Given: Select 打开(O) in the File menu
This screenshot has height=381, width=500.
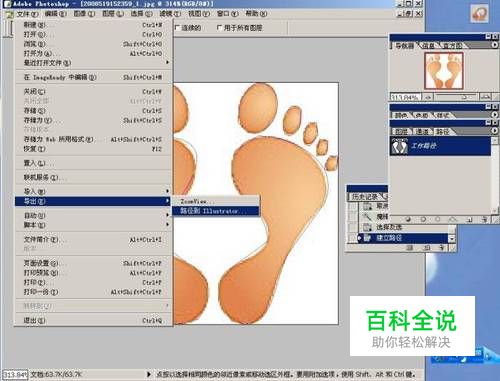Looking at the screenshot, I should pyautogui.click(x=93, y=34).
